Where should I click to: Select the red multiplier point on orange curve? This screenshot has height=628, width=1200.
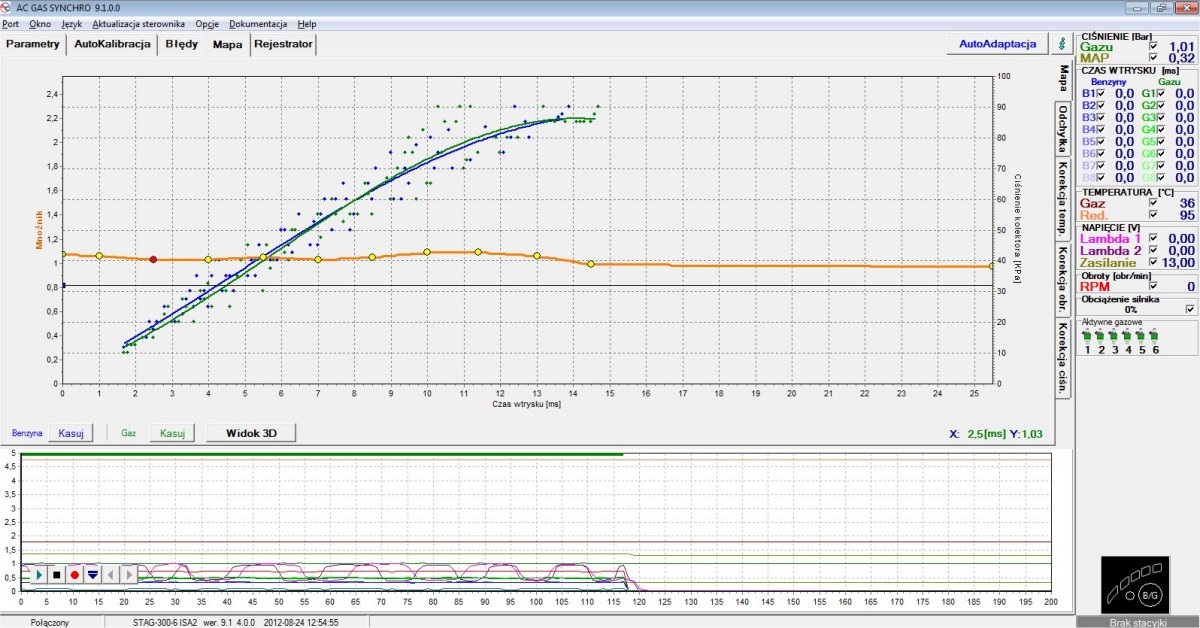153,259
